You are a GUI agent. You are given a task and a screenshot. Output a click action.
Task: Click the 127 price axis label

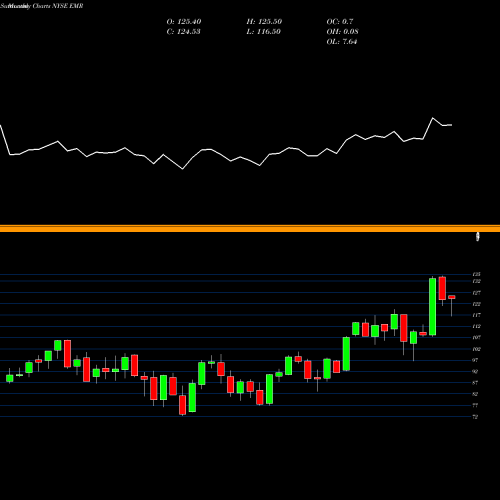click(477, 293)
